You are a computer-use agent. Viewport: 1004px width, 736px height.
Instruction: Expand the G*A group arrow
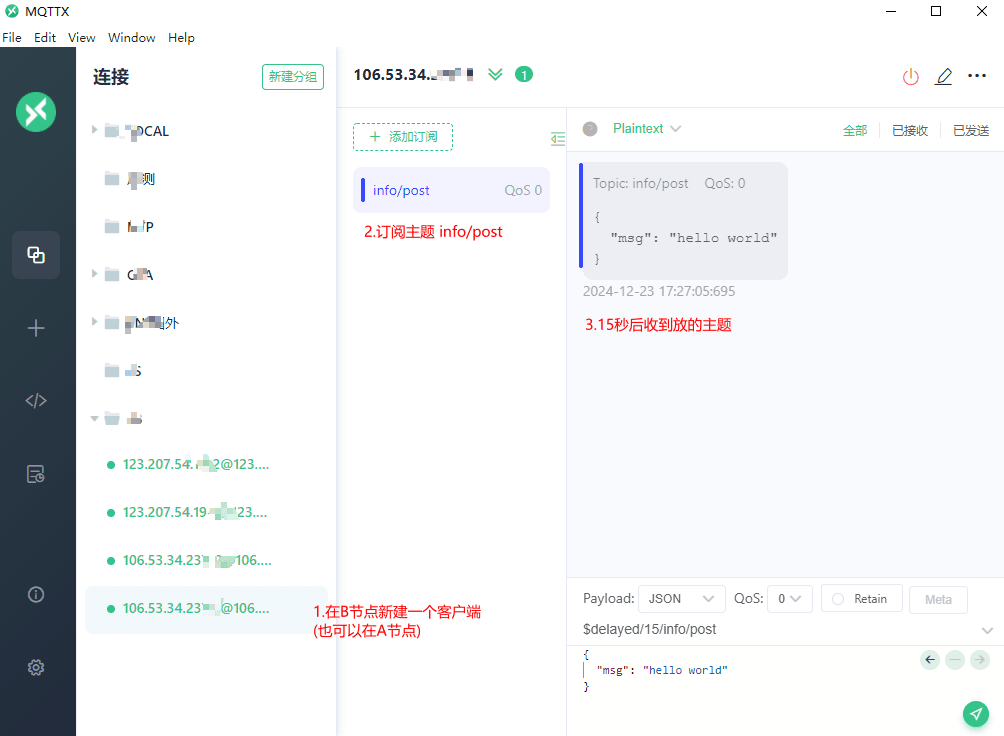coord(94,274)
